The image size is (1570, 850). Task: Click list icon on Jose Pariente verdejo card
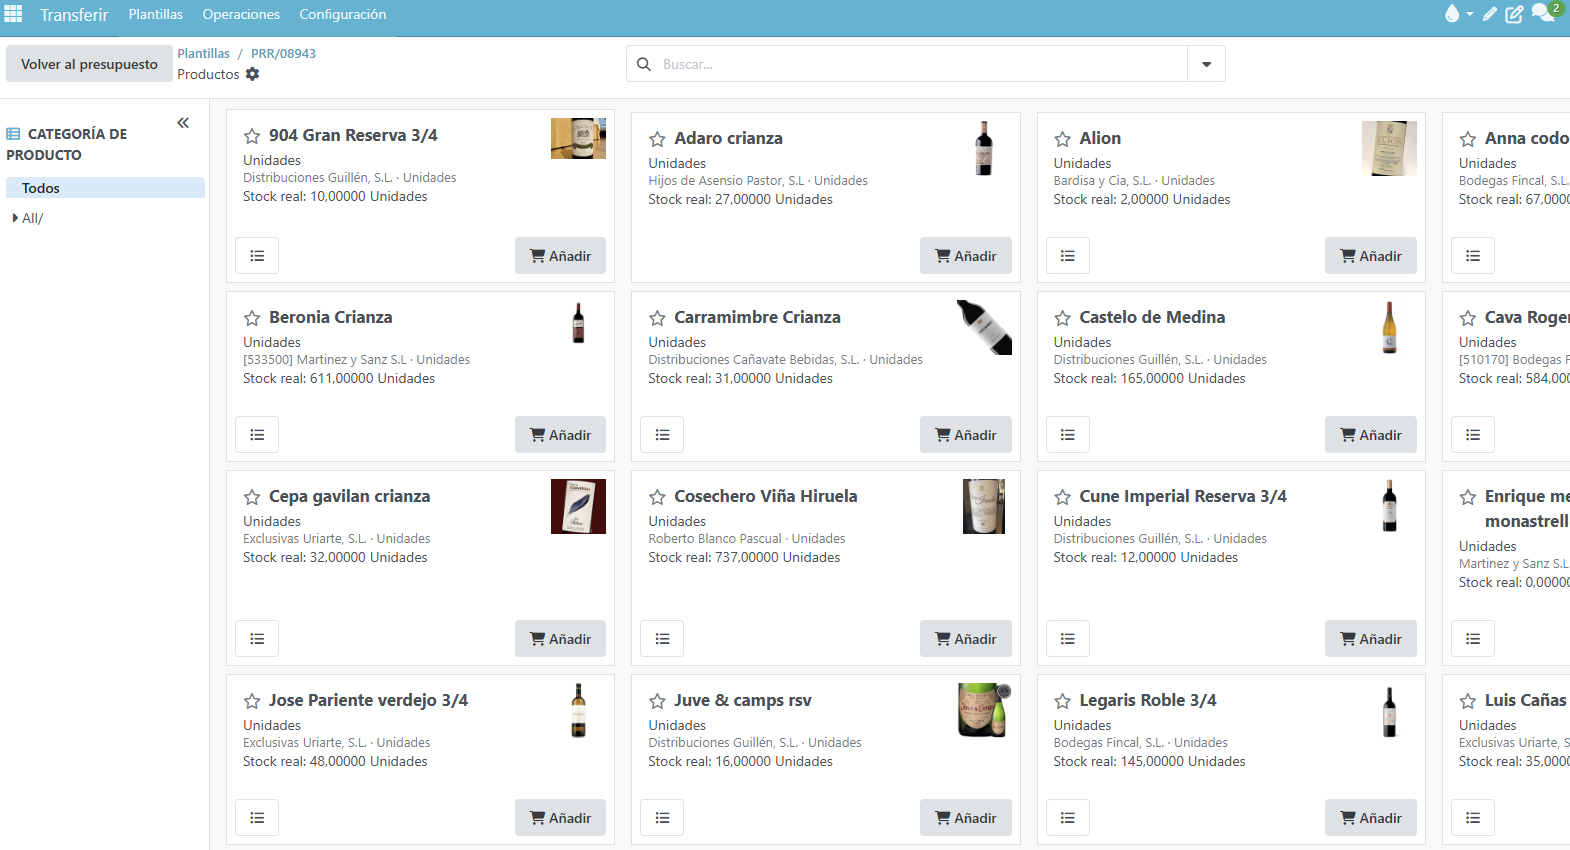(x=257, y=818)
